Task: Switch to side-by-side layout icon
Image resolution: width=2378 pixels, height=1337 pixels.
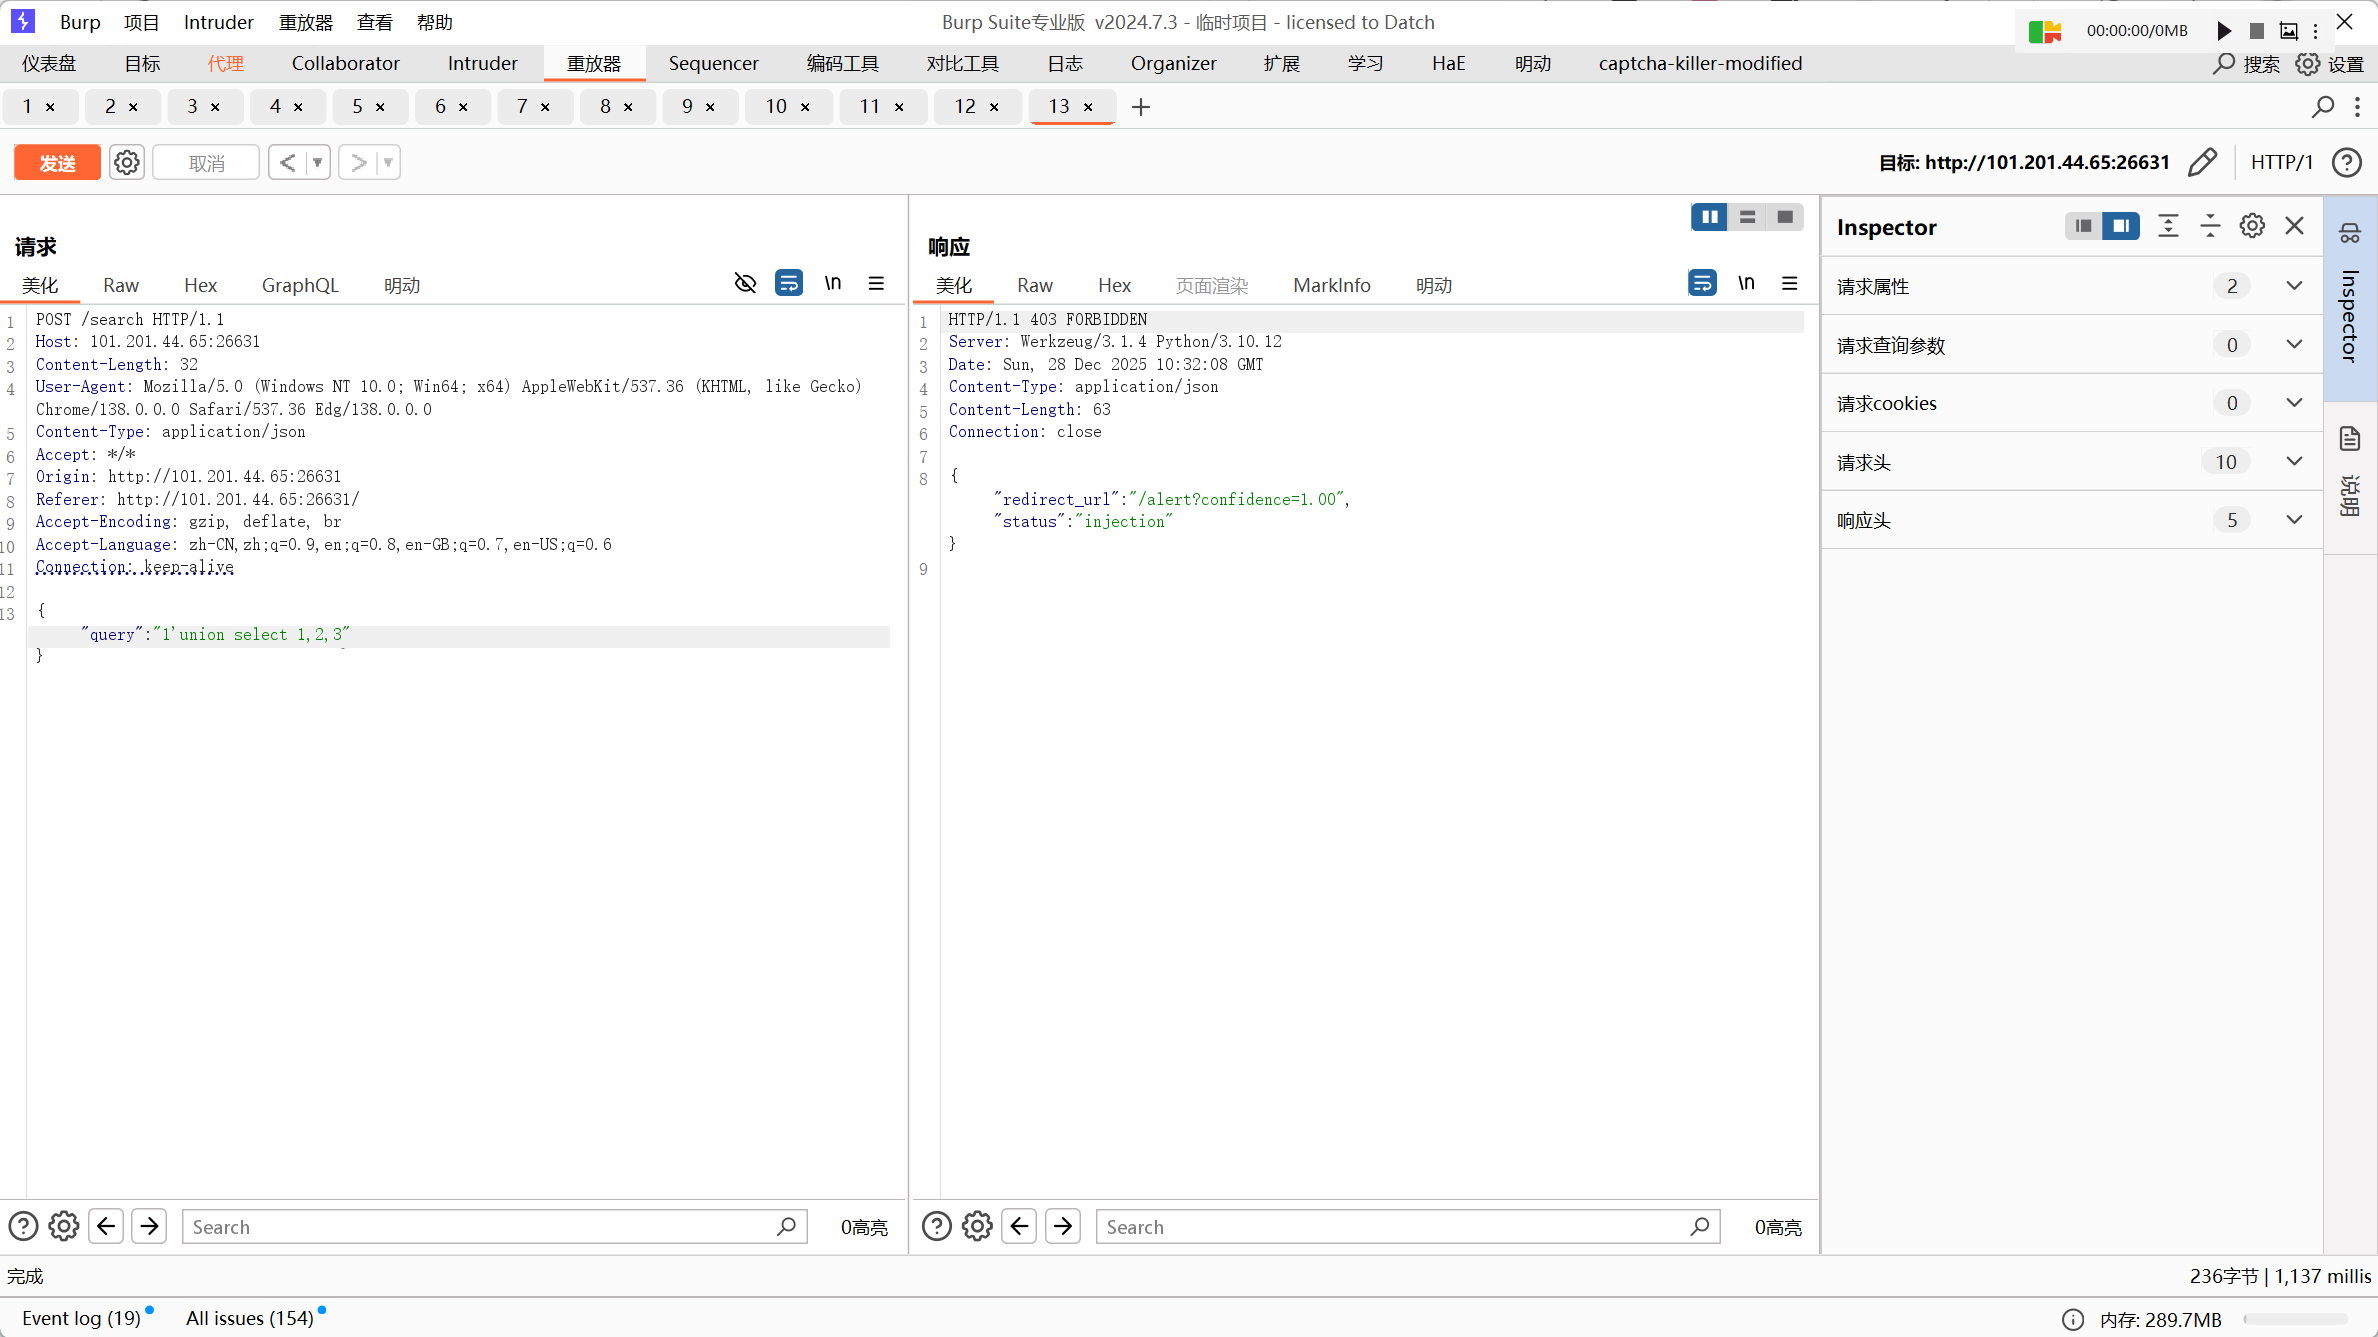Action: (1709, 217)
